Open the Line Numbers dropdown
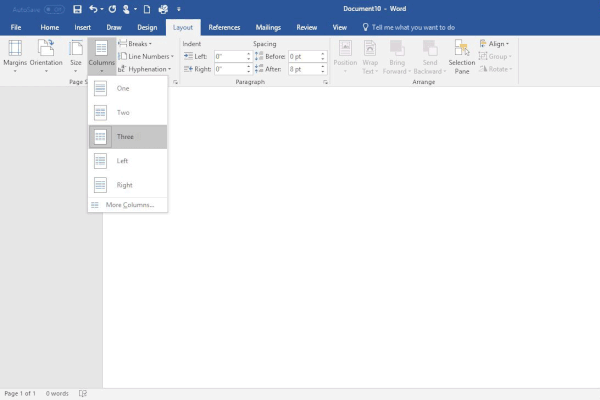Image resolution: width=600 pixels, height=400 pixels. [x=146, y=56]
